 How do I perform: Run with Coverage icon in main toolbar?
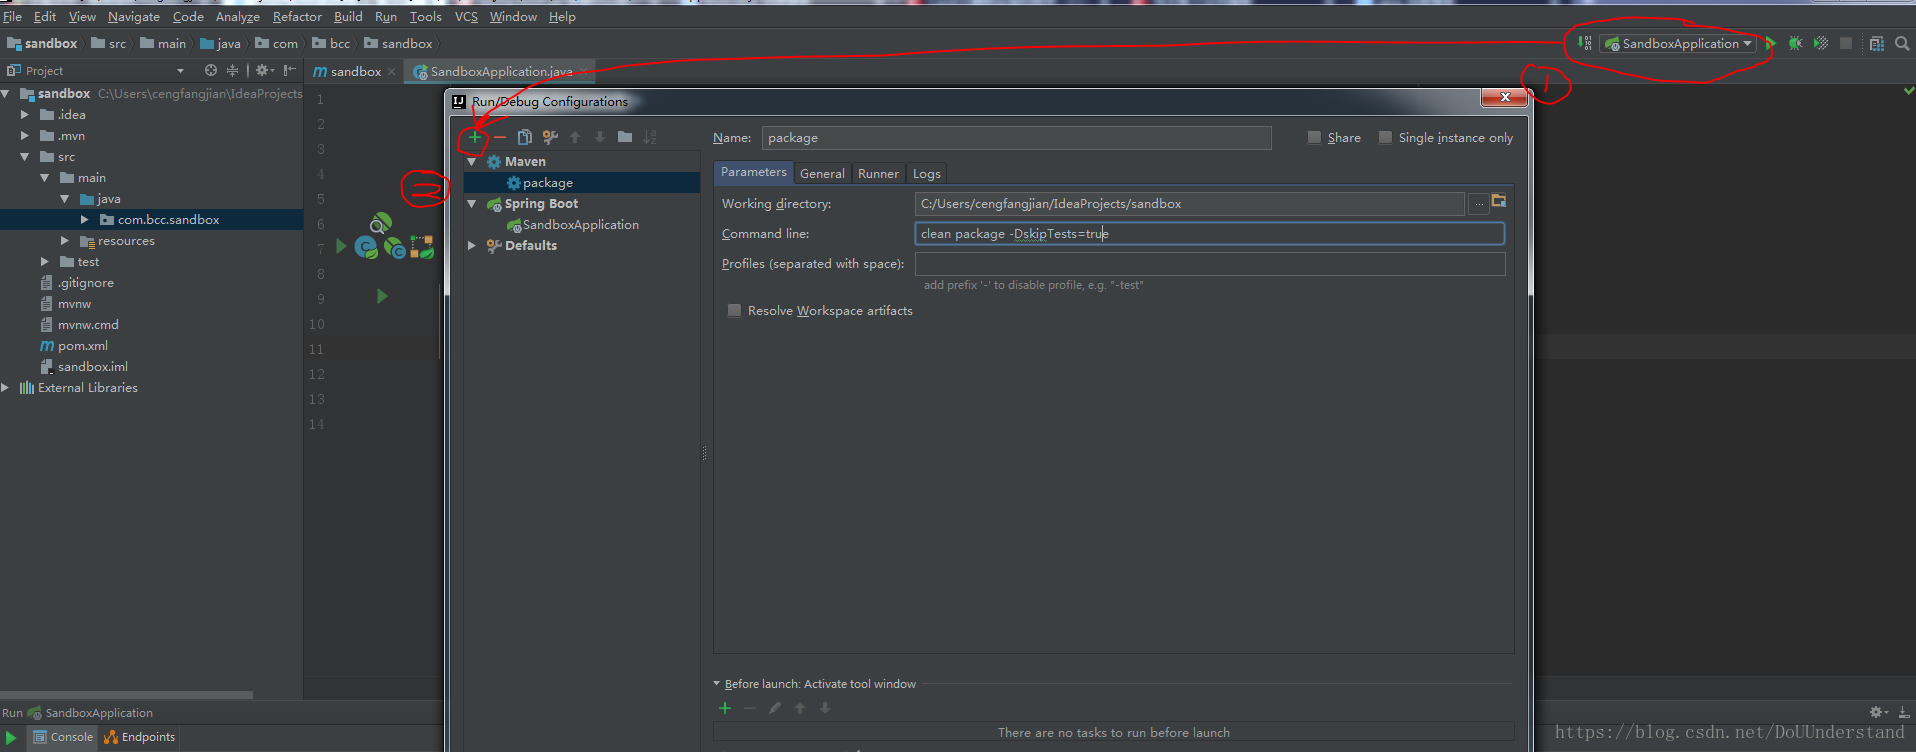1821,43
